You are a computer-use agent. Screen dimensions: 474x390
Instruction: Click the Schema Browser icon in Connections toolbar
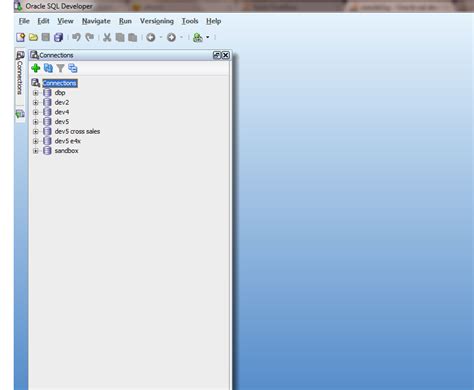(73, 68)
